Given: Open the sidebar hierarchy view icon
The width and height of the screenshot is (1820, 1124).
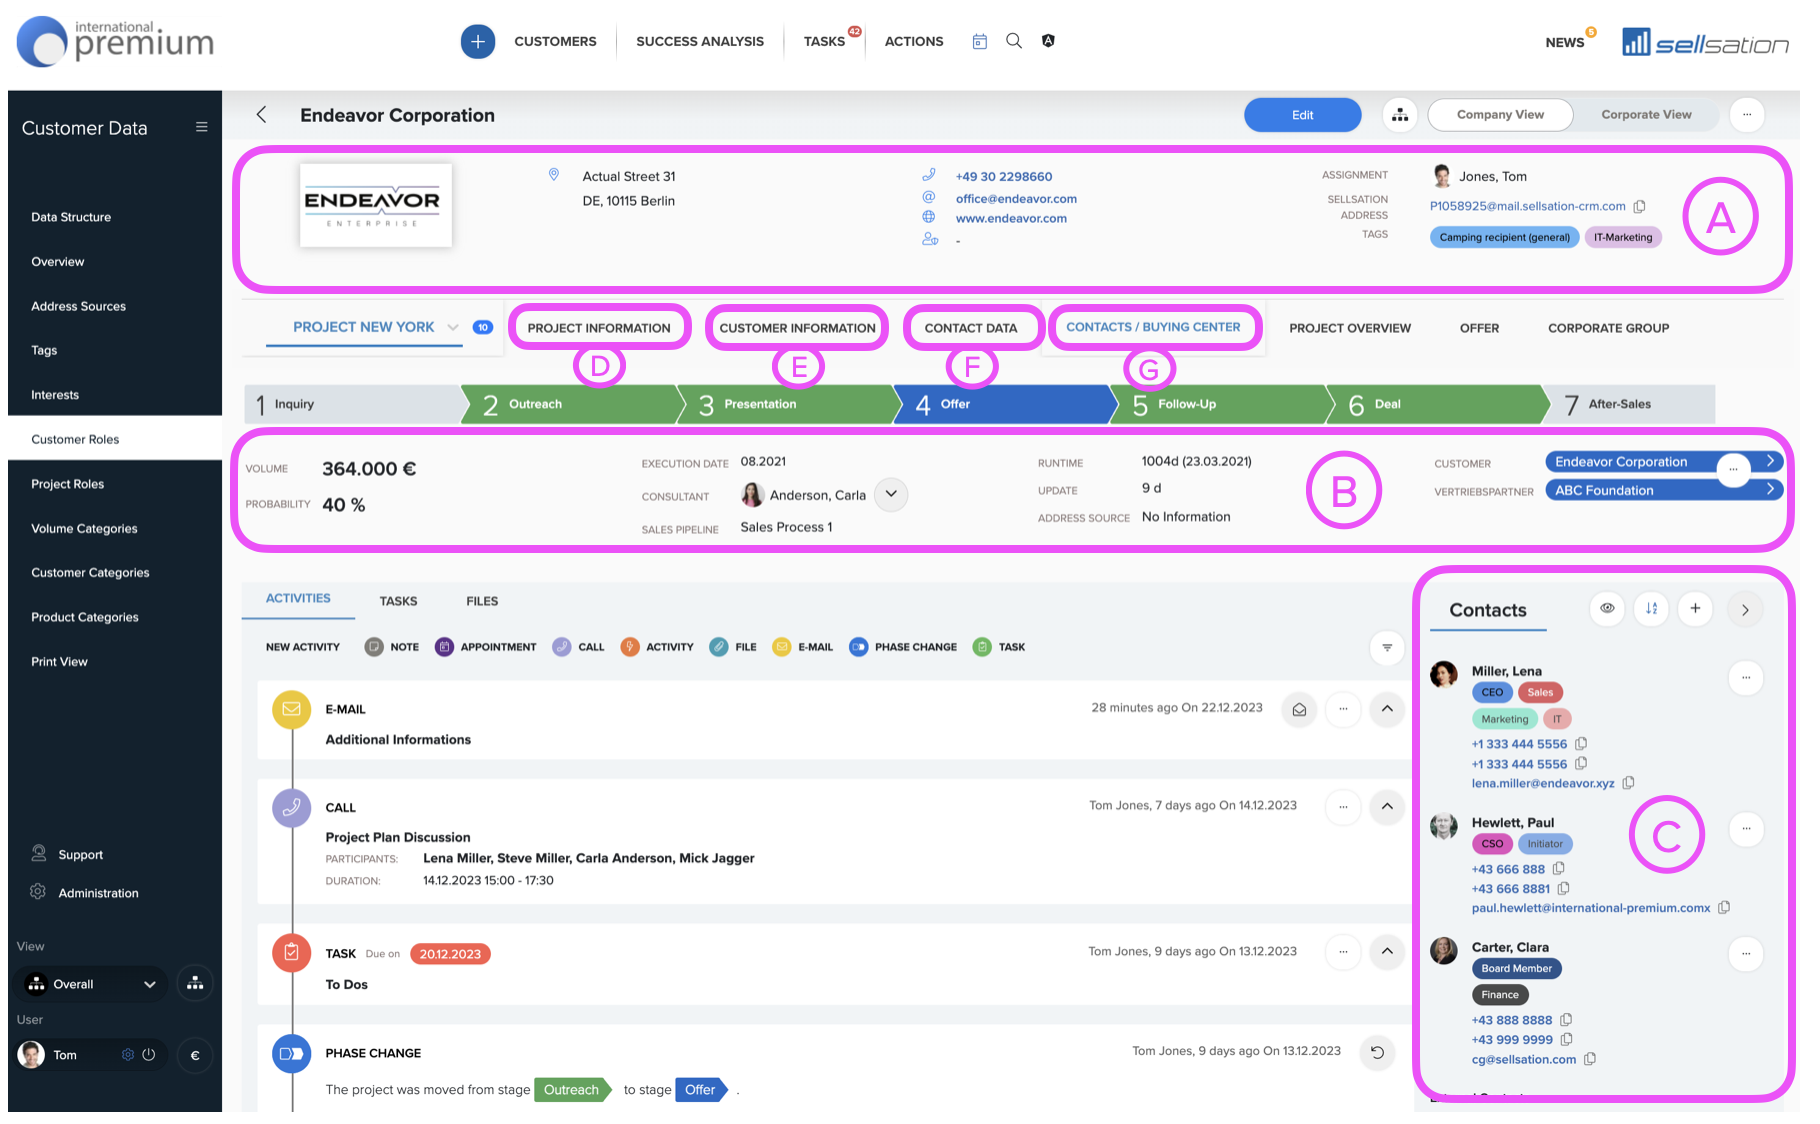Looking at the screenshot, I should point(195,984).
